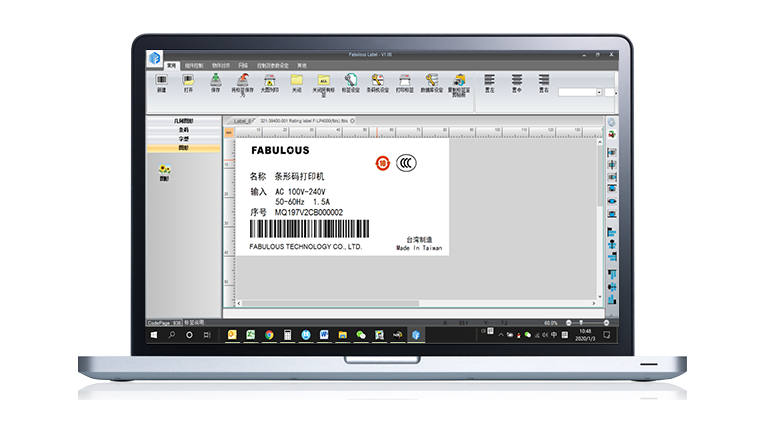Open the third ribbon tab for object alignment
Viewport: 765px width, 430px height.
click(221, 65)
